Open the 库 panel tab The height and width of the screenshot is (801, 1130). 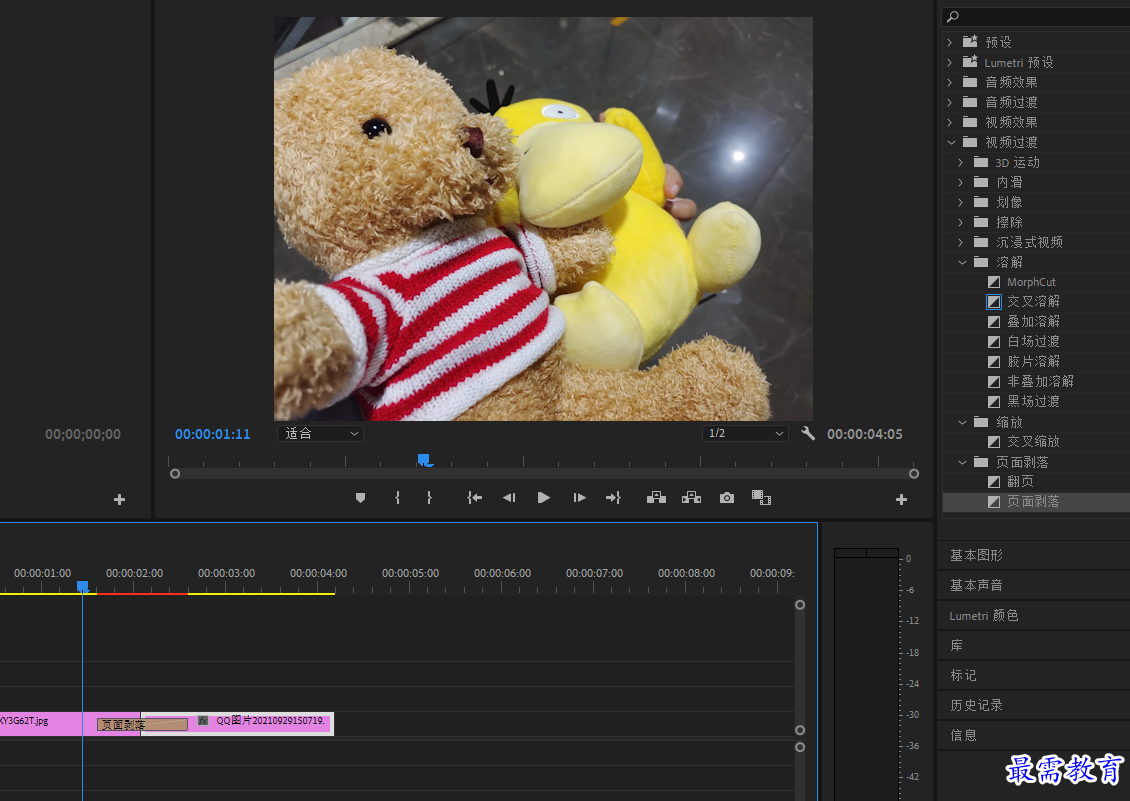(956, 645)
